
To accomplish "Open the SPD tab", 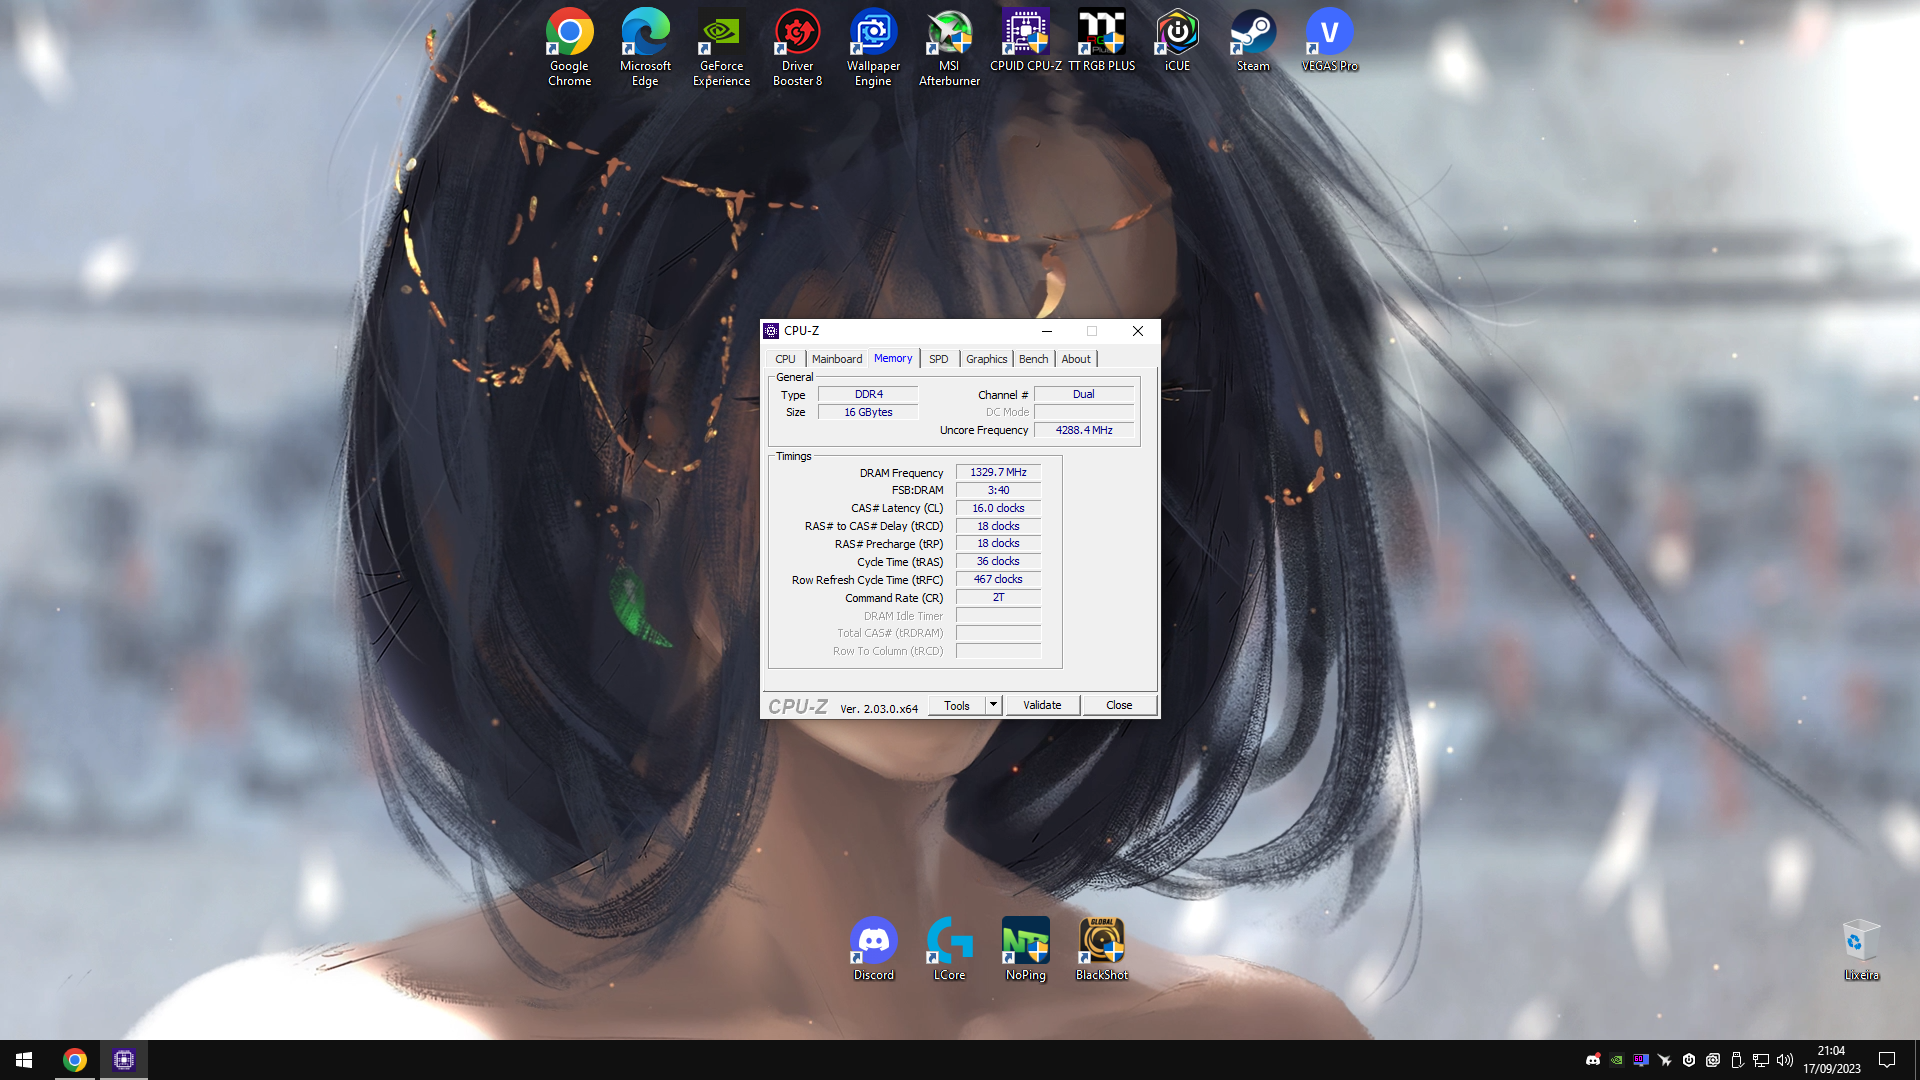I will coord(938,359).
